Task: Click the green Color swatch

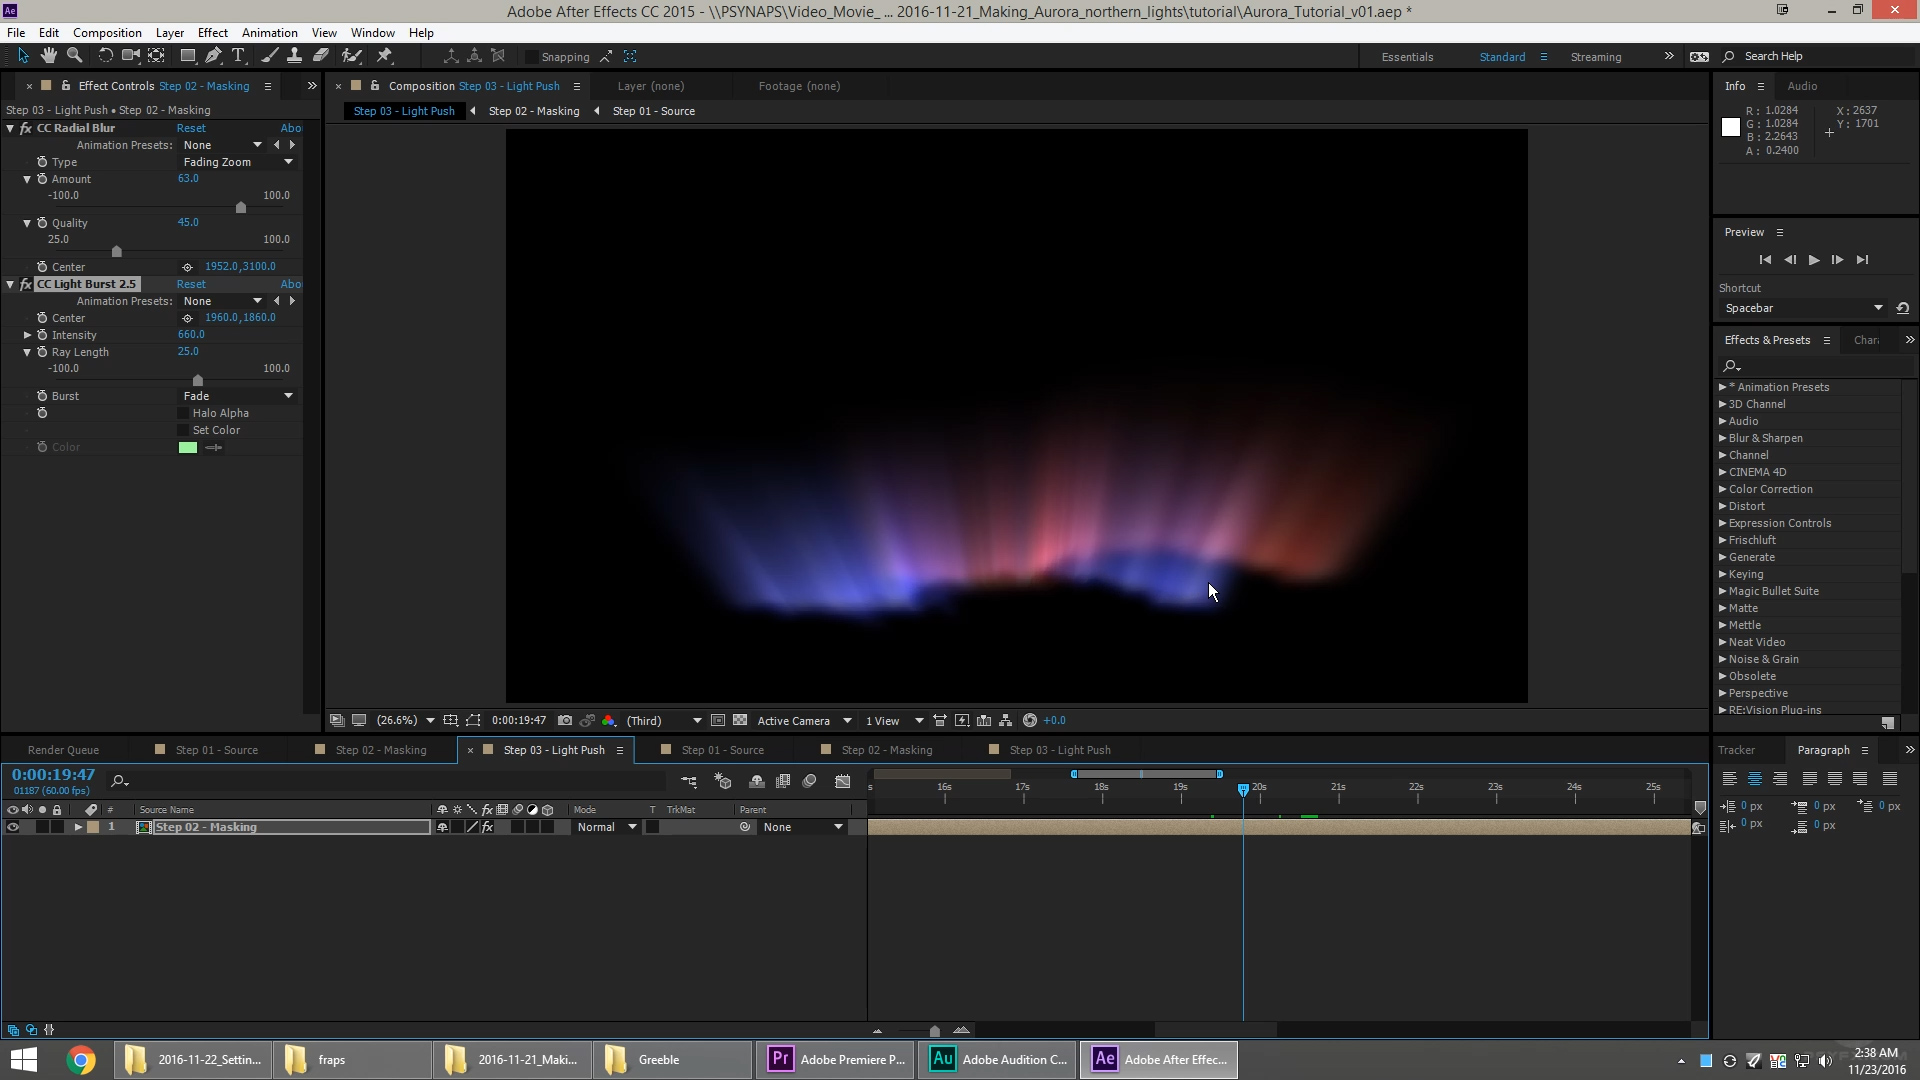Action: click(x=188, y=447)
